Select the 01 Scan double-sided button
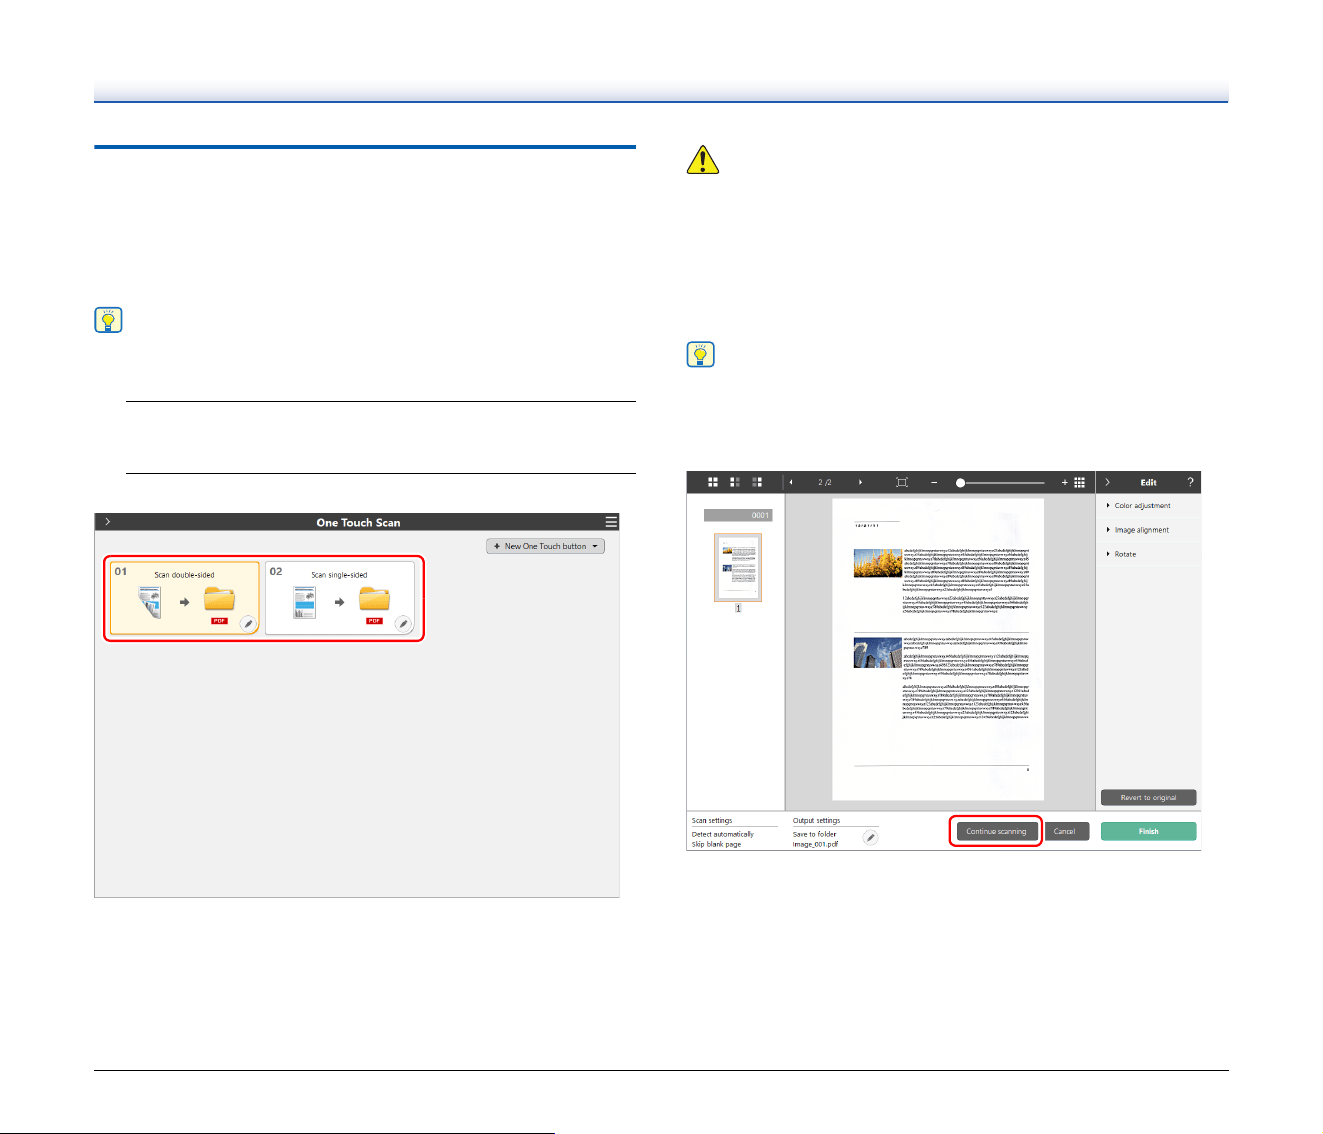 click(184, 598)
